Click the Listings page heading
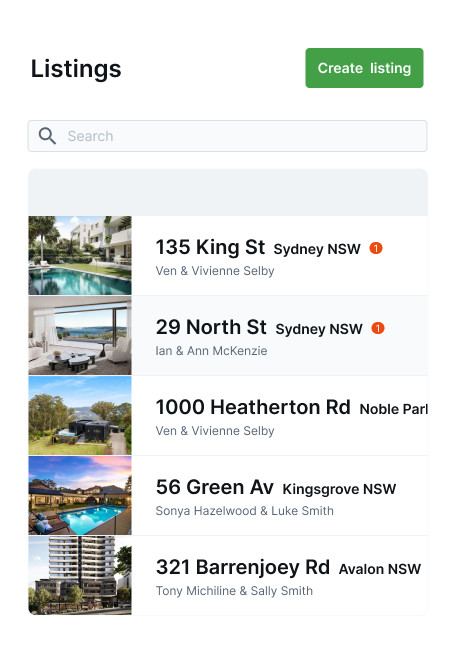454x664 pixels. tap(76, 69)
